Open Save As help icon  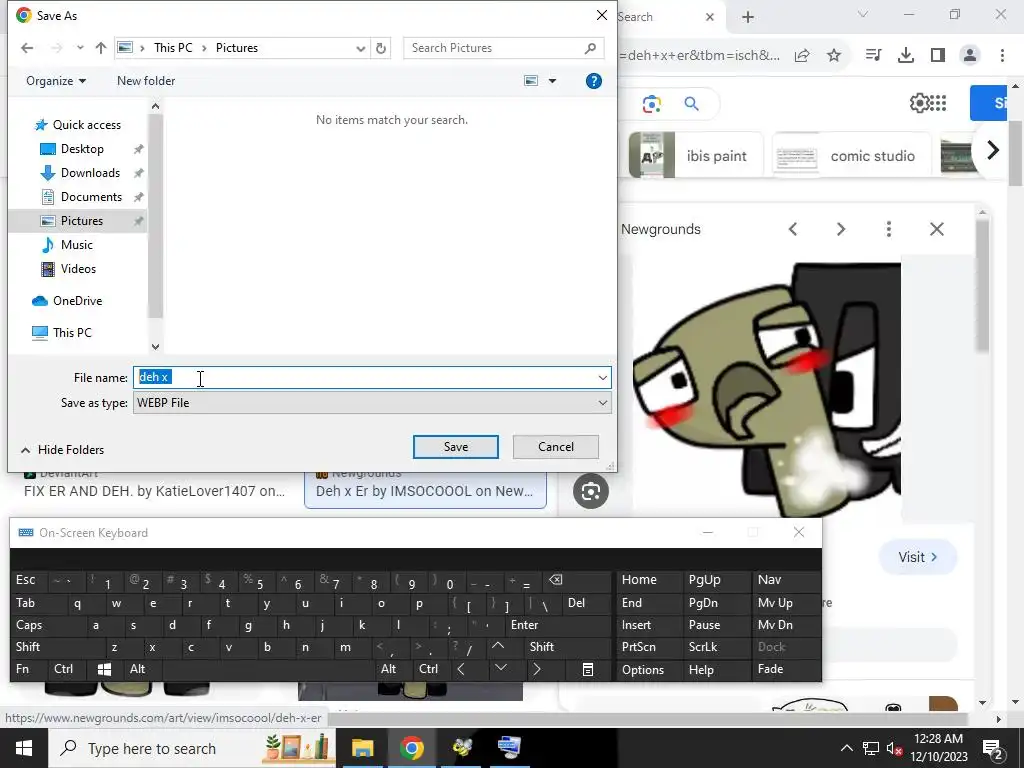(x=594, y=81)
